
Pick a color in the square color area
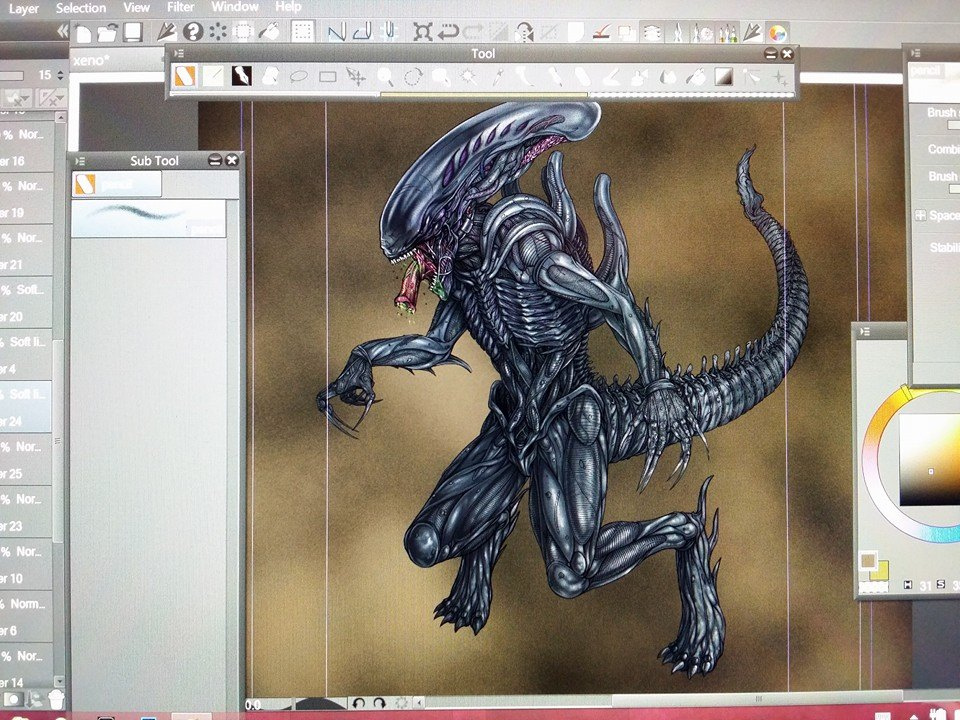930,460
